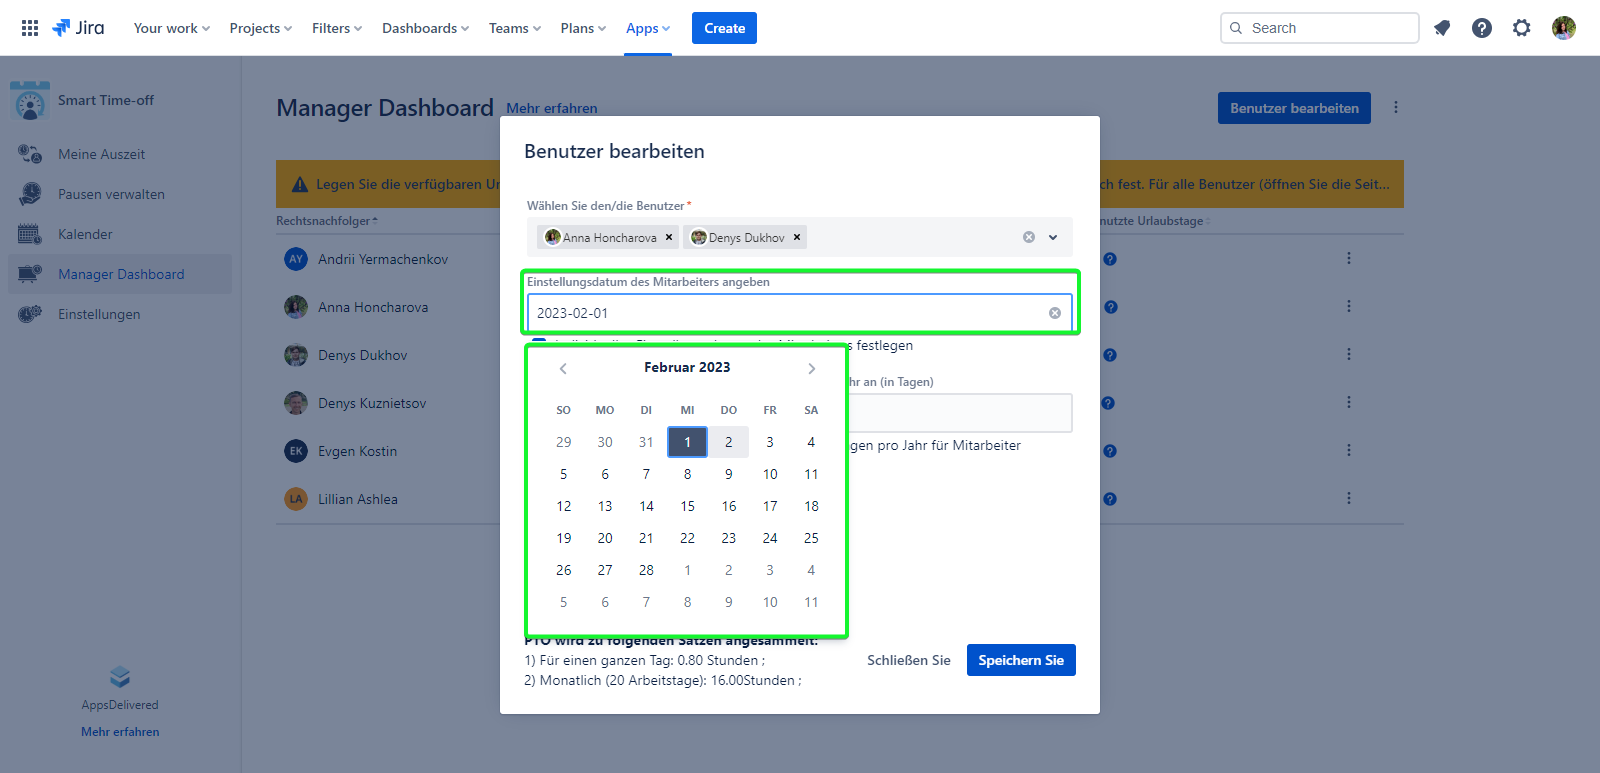Select Kalender in the sidebar
1600x773 pixels.
coord(85,234)
